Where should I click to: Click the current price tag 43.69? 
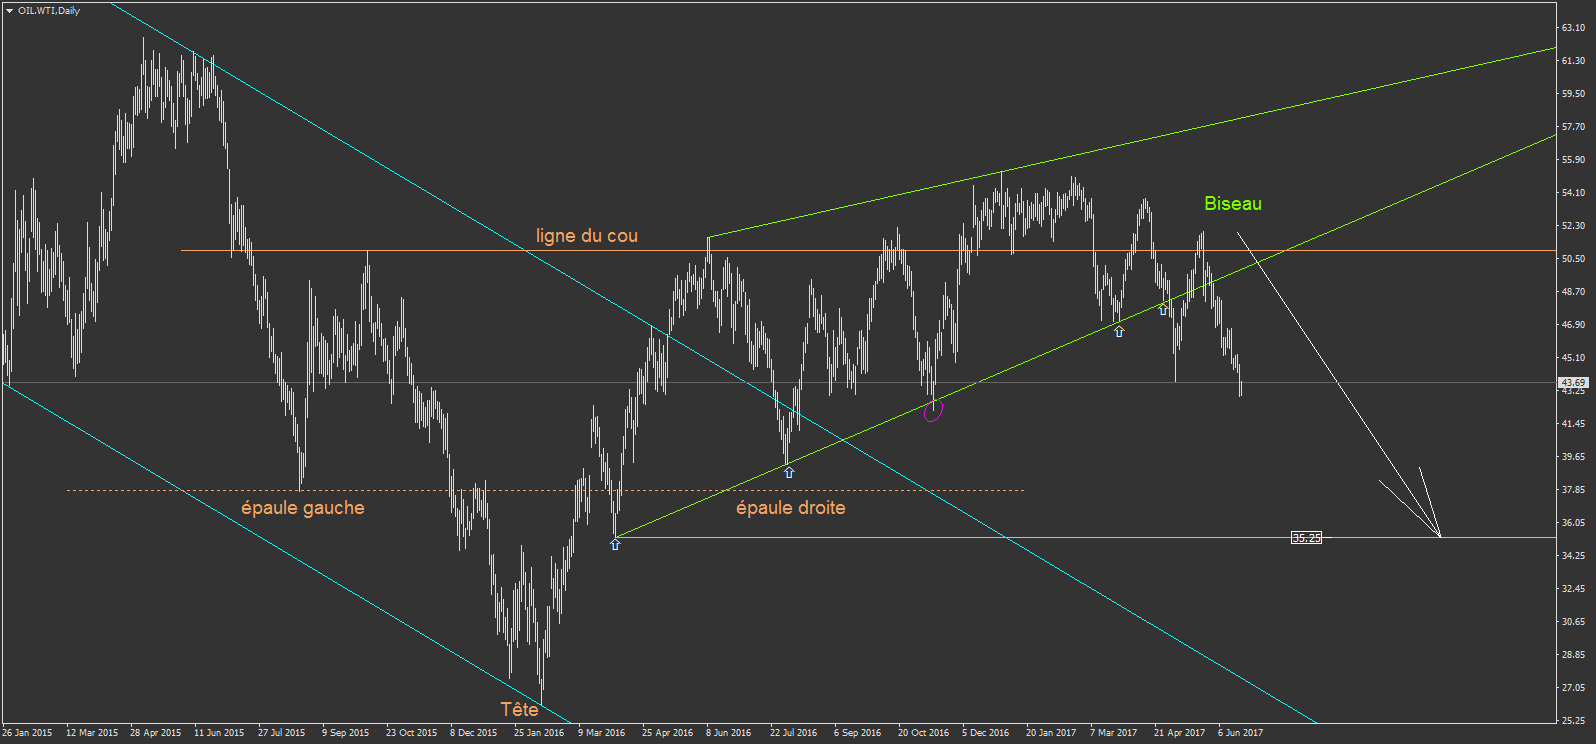point(1573,383)
